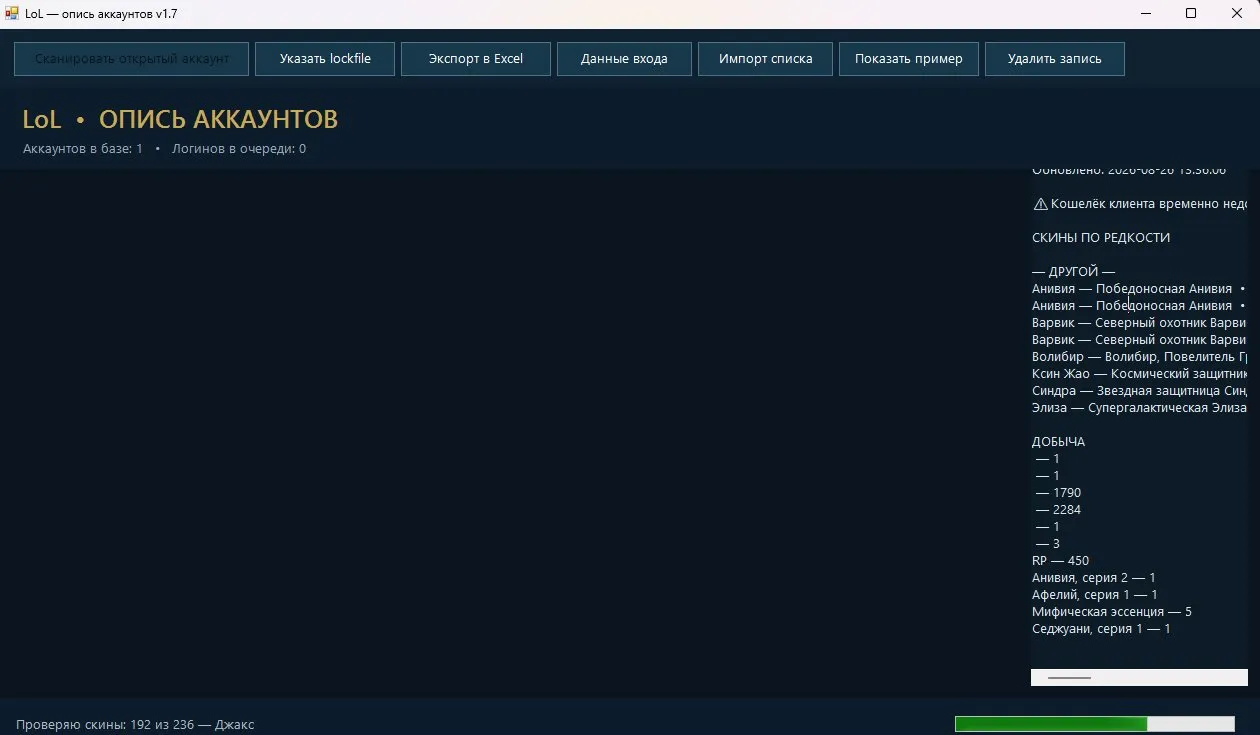The image size is (1260, 735).
Task: Delete the entry with Удалить запись
Action: (x=1055, y=59)
